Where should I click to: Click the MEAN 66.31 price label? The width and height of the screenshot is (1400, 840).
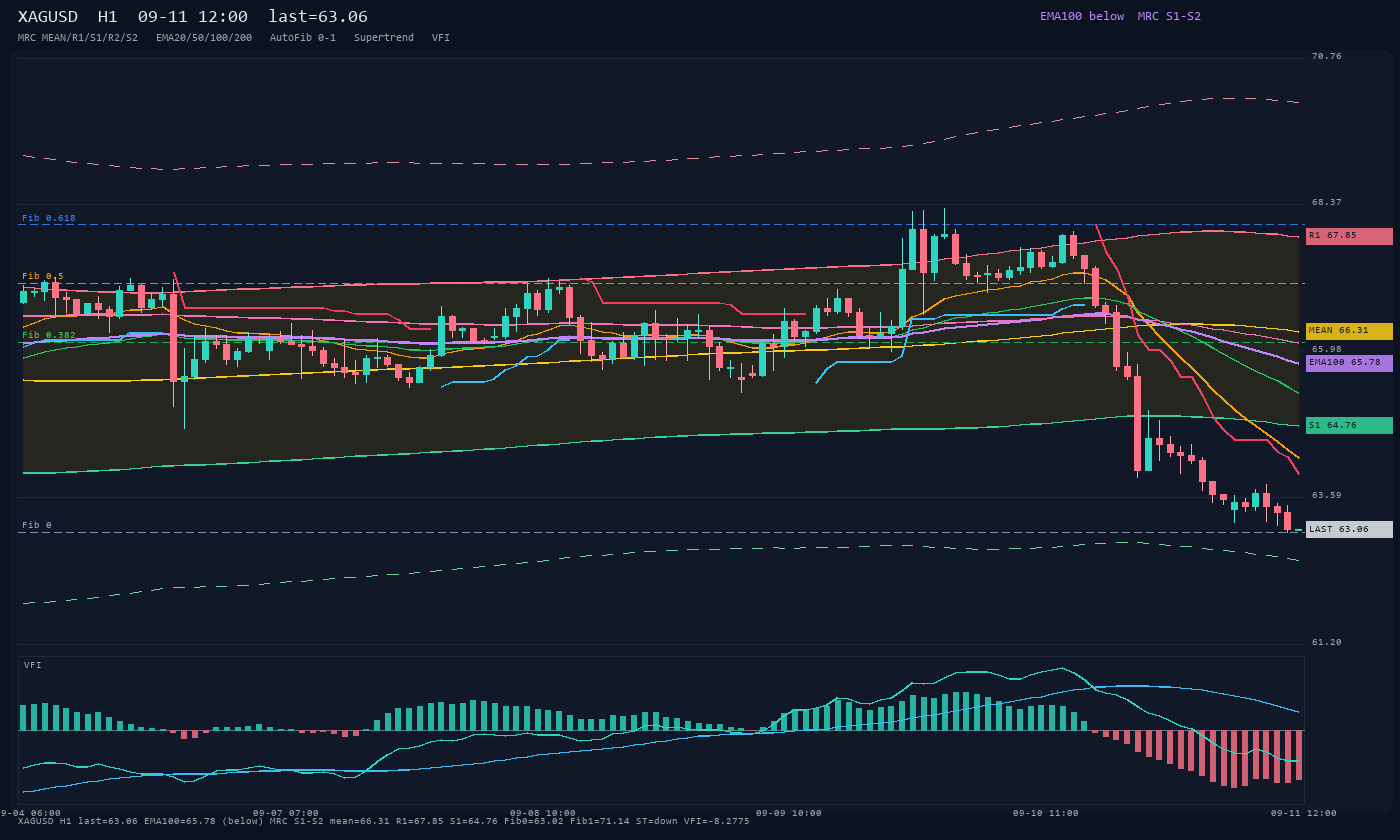(1349, 331)
